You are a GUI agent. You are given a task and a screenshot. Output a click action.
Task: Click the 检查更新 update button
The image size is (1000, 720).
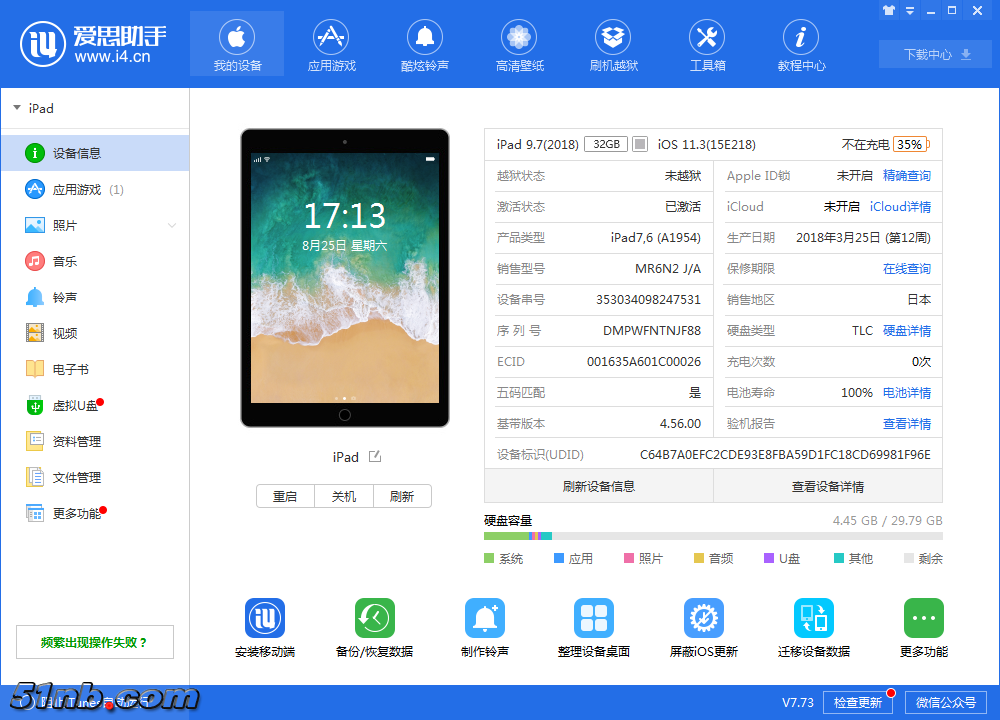858,703
